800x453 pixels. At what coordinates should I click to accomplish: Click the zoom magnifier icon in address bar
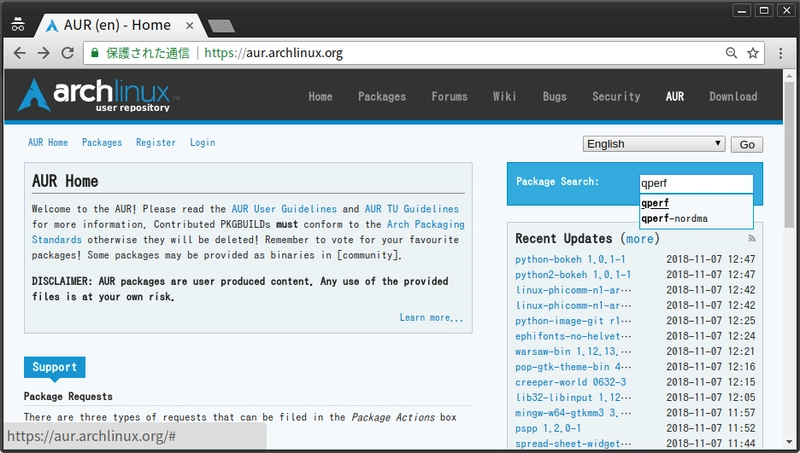[731, 53]
